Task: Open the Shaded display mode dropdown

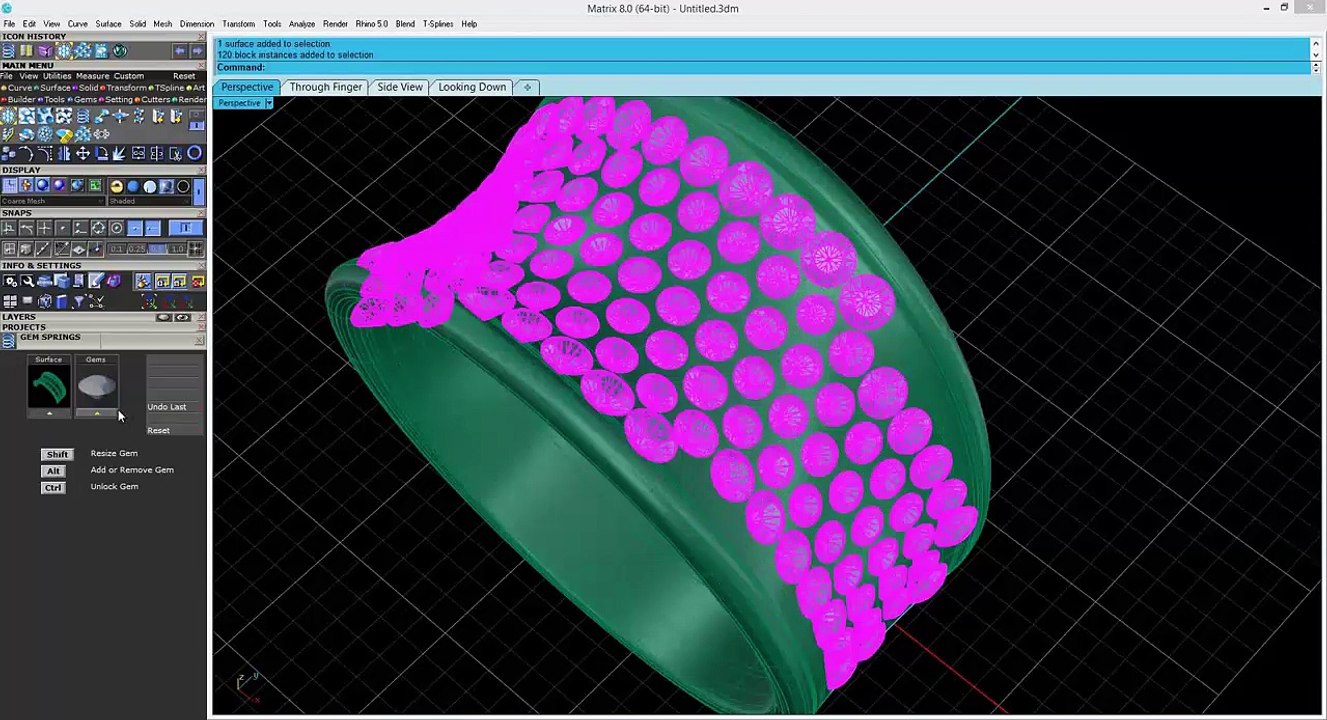Action: point(149,201)
